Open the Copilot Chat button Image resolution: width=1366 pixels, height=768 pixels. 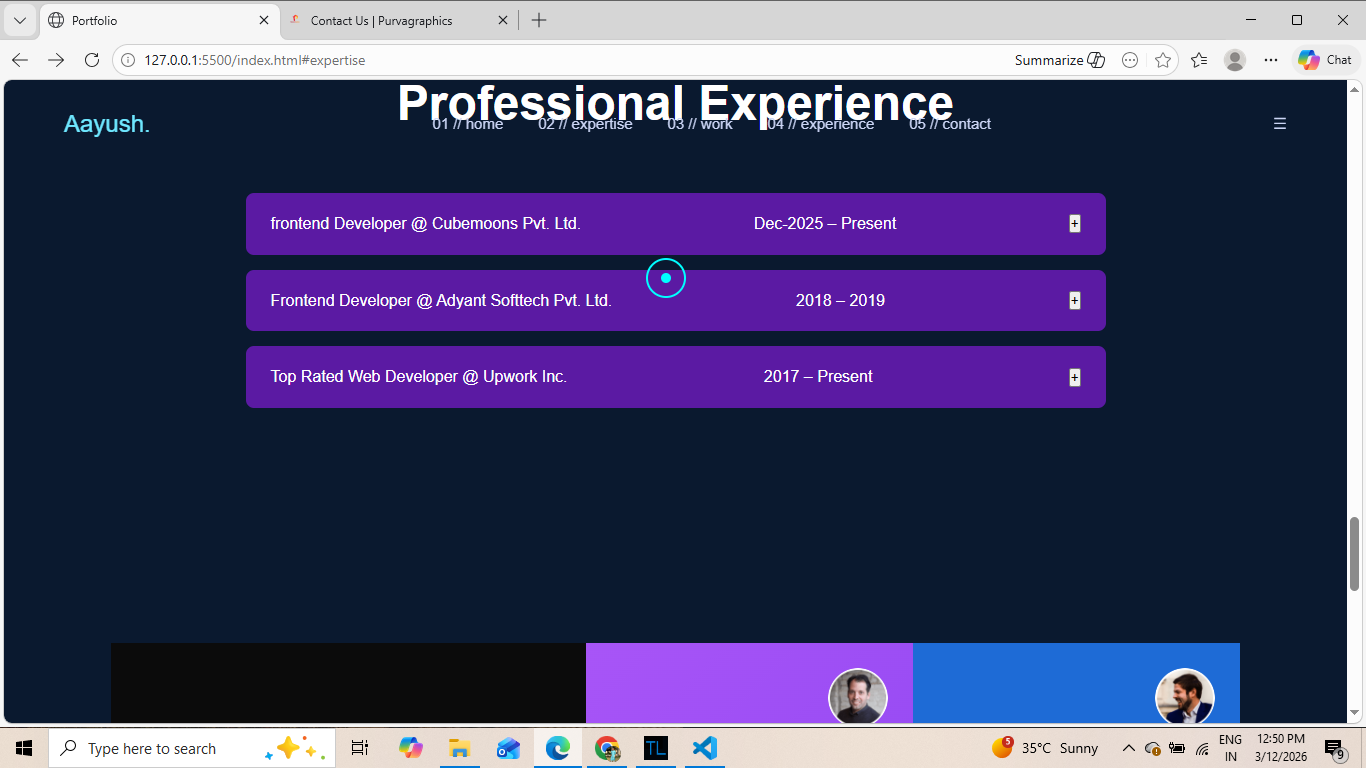(x=1324, y=60)
